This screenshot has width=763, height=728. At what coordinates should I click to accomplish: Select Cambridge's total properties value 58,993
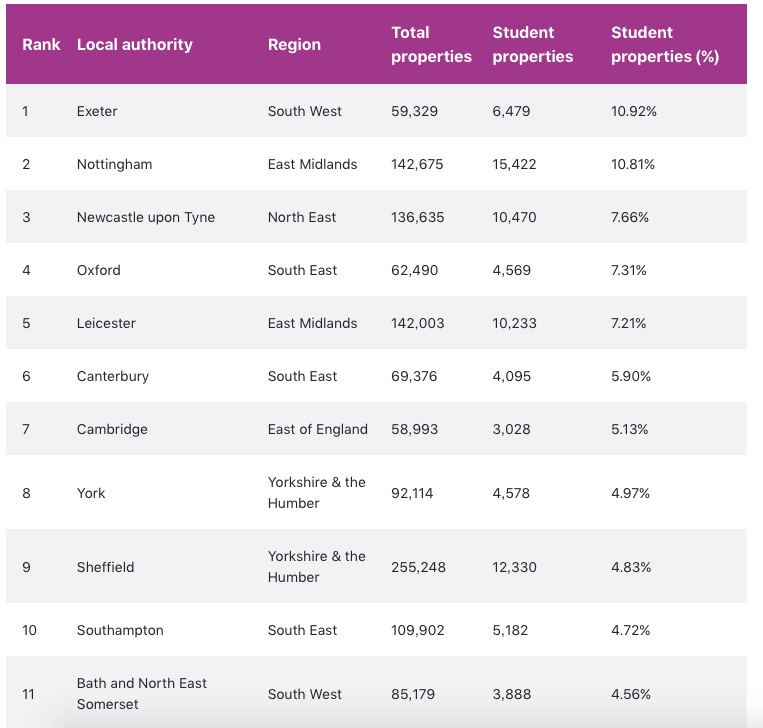pyautogui.click(x=415, y=429)
